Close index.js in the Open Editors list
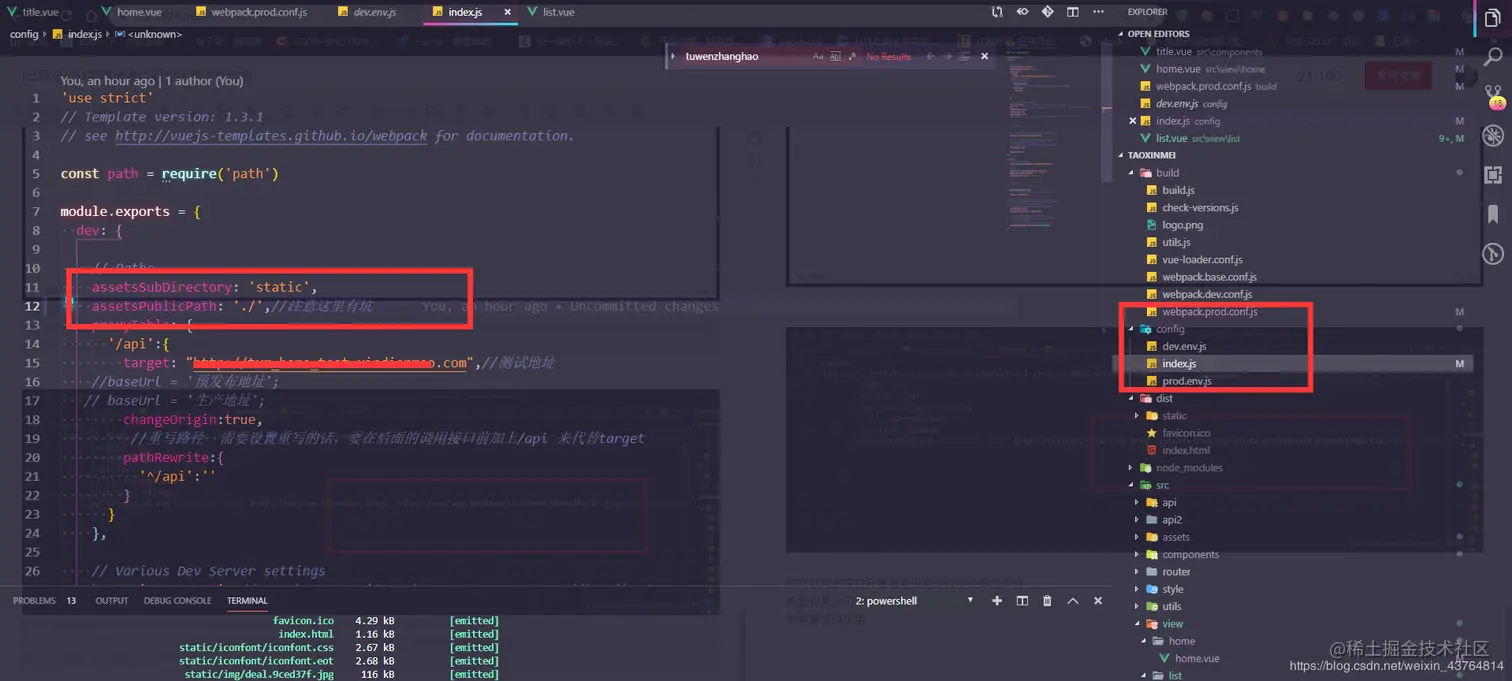This screenshot has height=681, width=1512. click(1133, 121)
